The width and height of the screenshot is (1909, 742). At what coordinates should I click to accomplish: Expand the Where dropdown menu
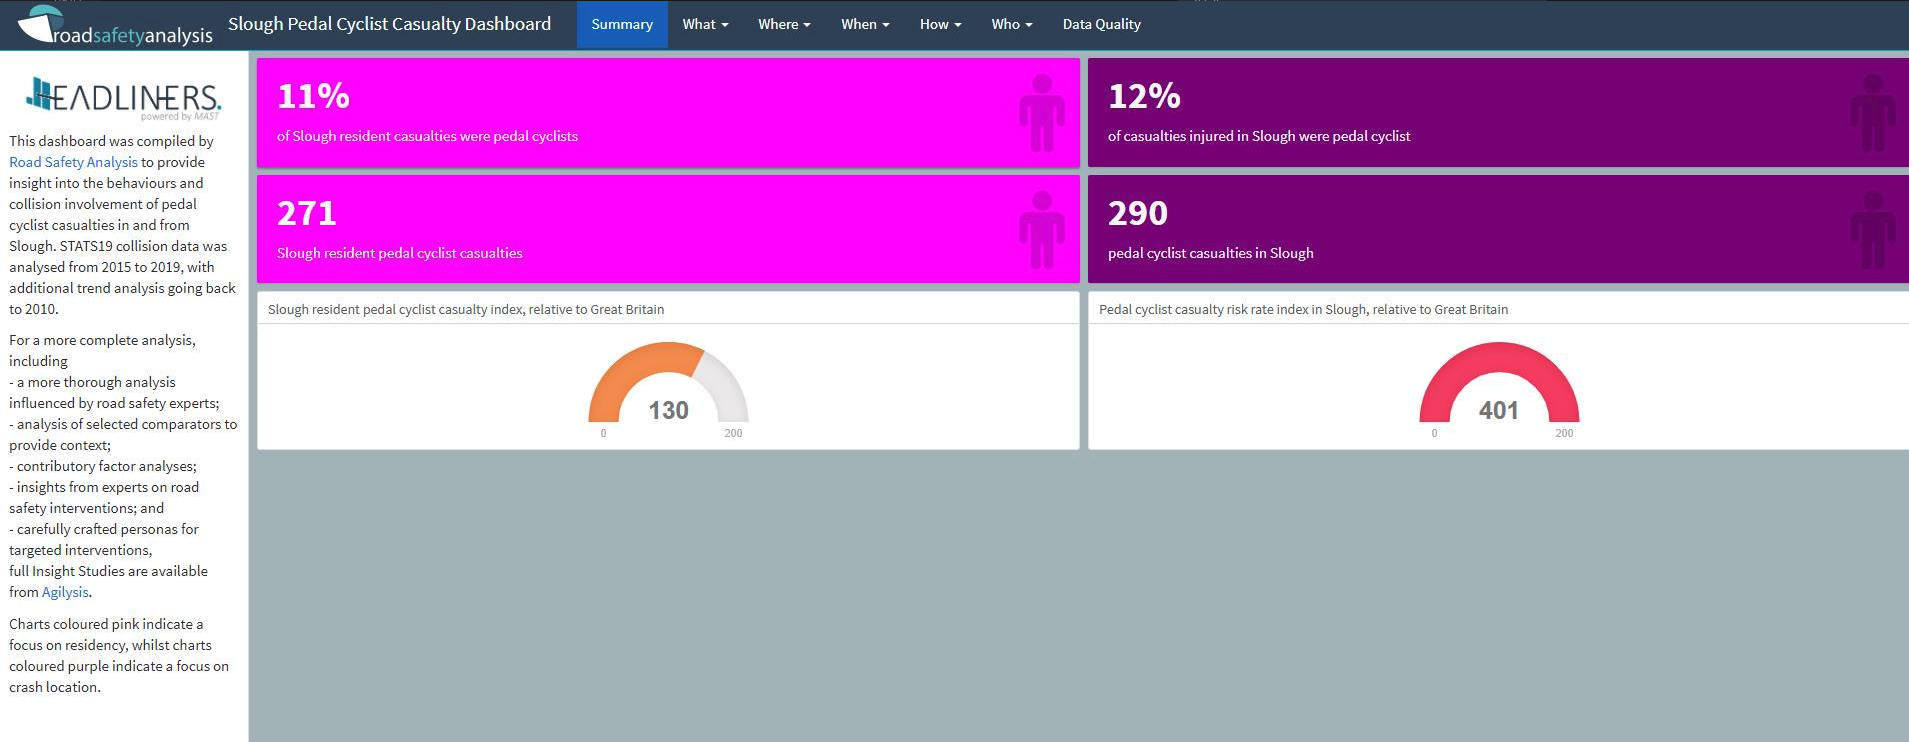coord(784,24)
